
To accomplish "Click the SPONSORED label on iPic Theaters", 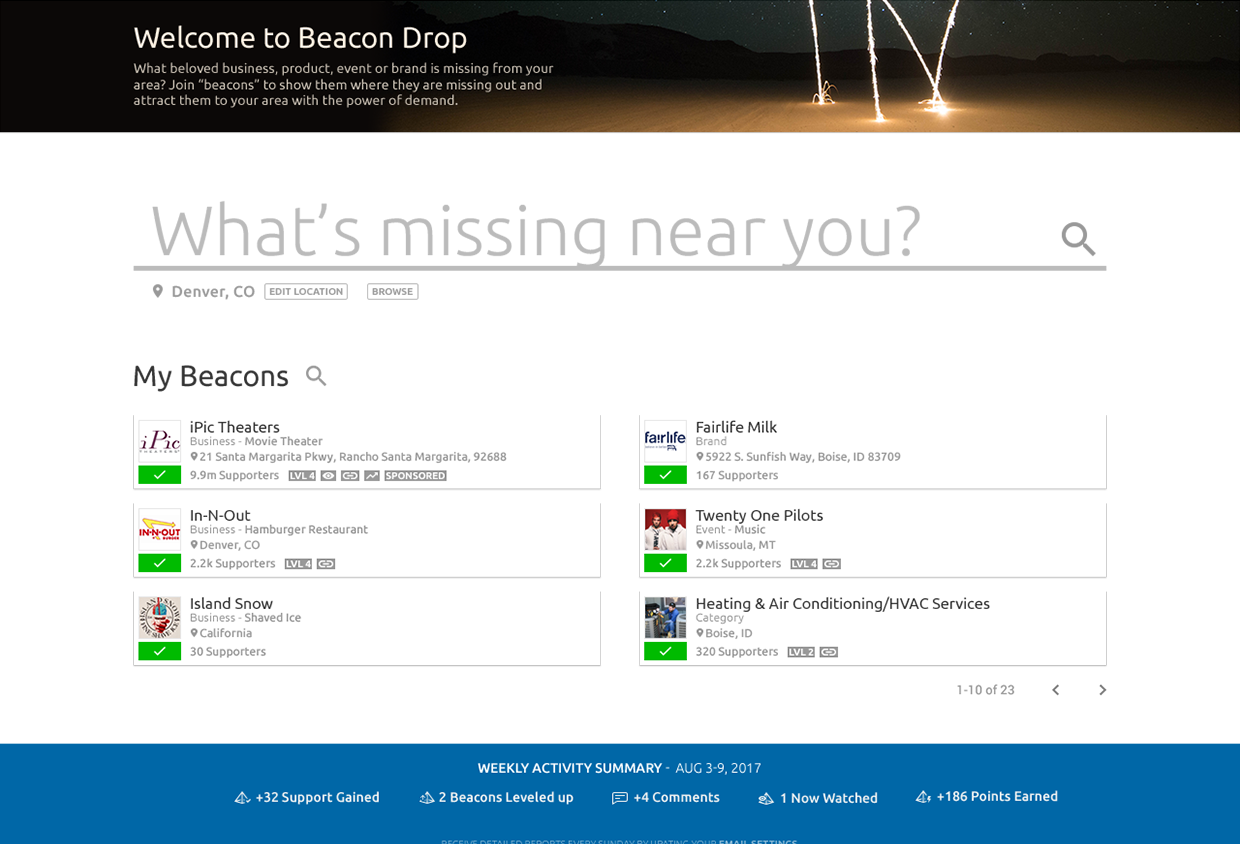I will click(x=415, y=475).
